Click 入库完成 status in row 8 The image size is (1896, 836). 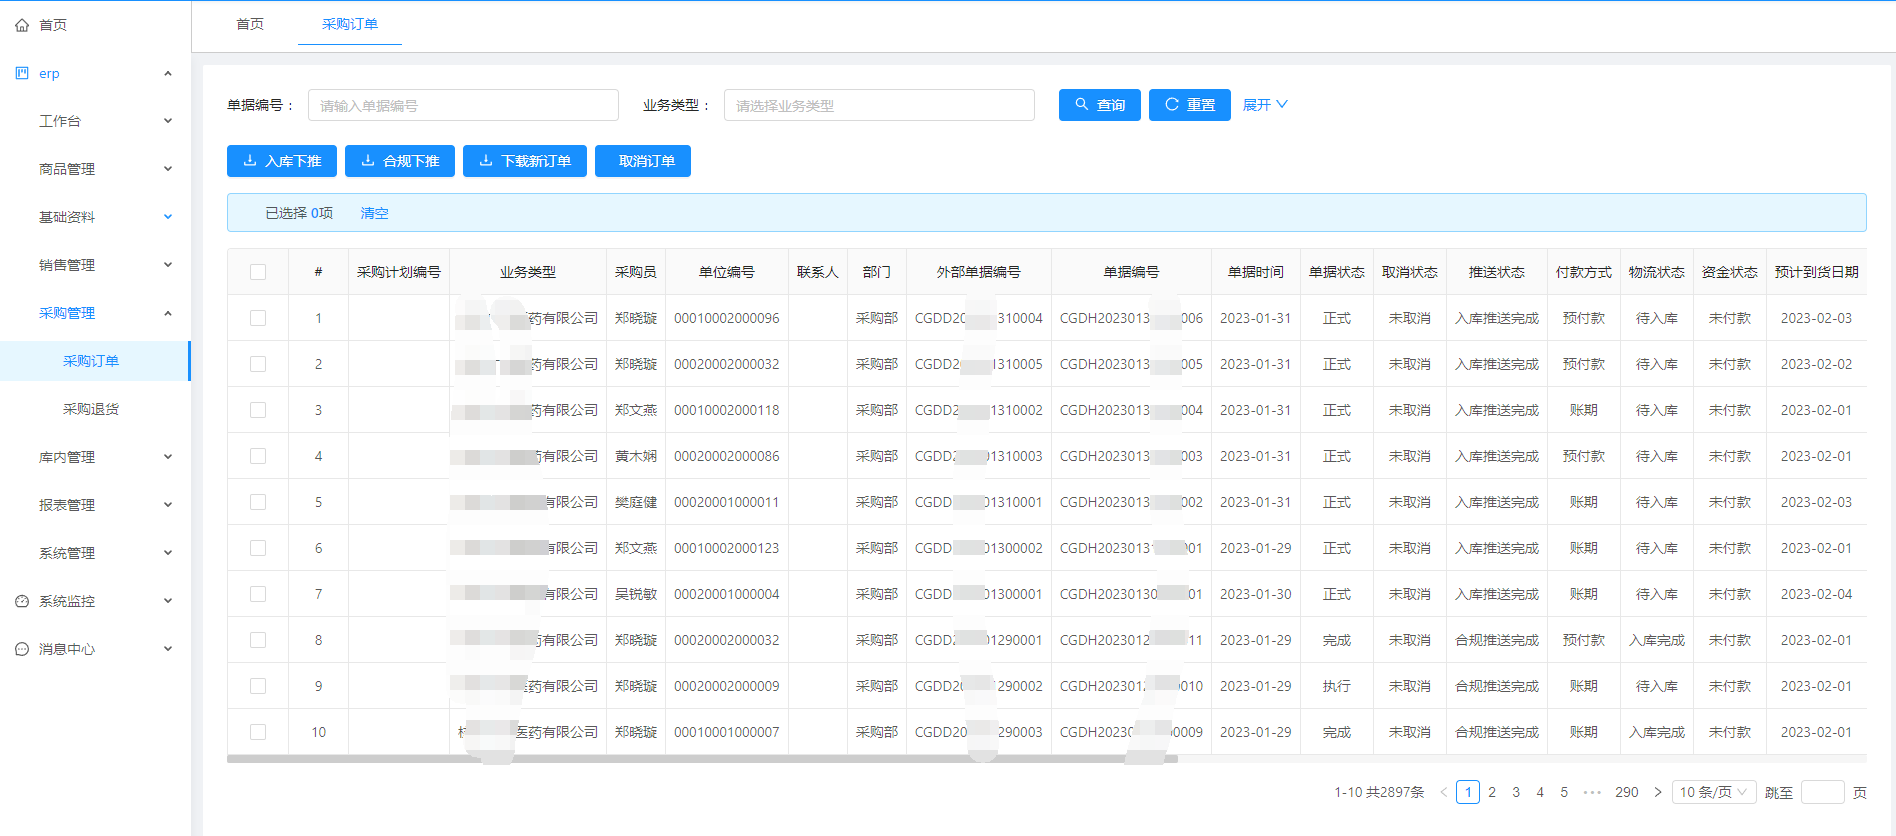1657,640
